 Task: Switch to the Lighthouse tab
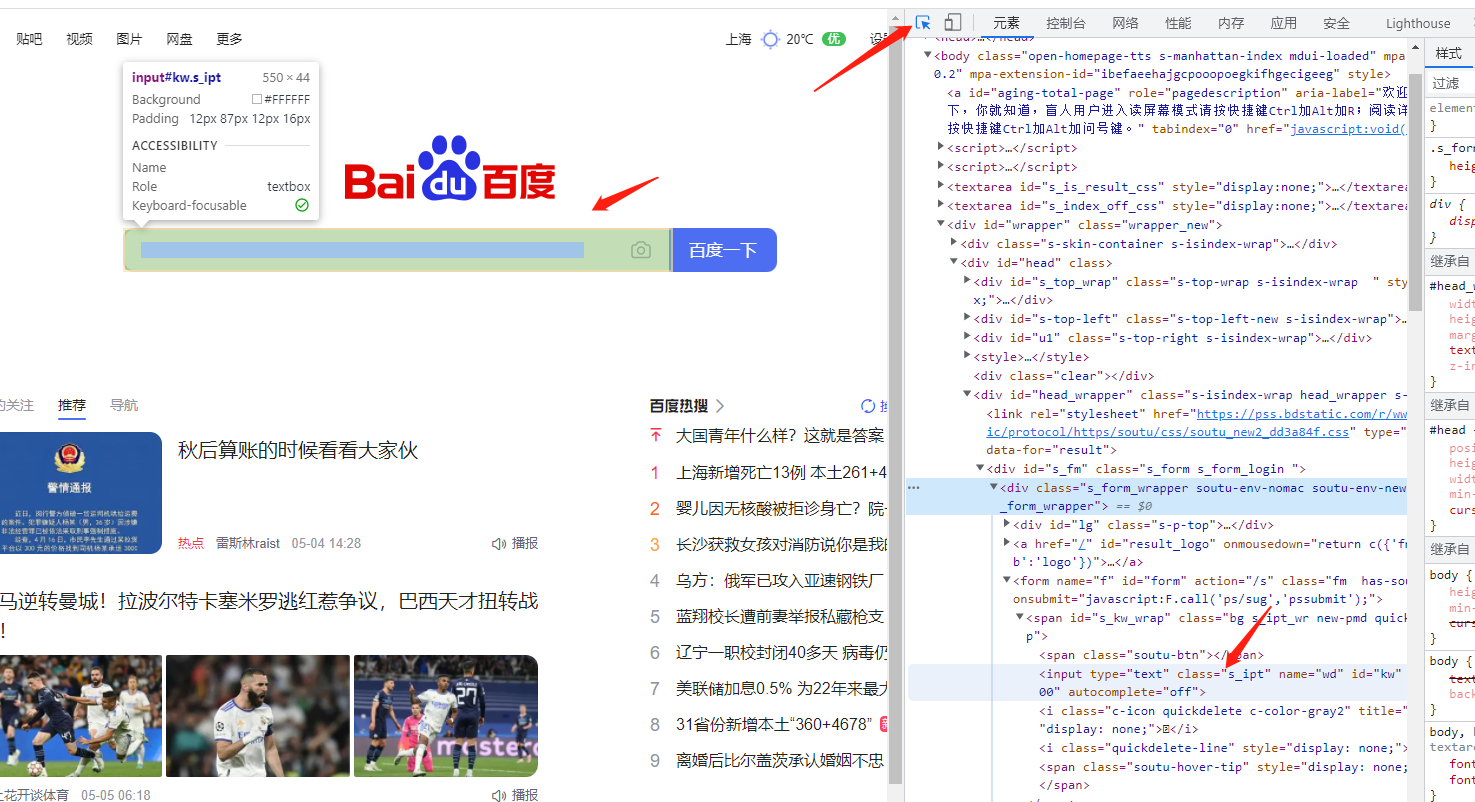pyautogui.click(x=1418, y=23)
